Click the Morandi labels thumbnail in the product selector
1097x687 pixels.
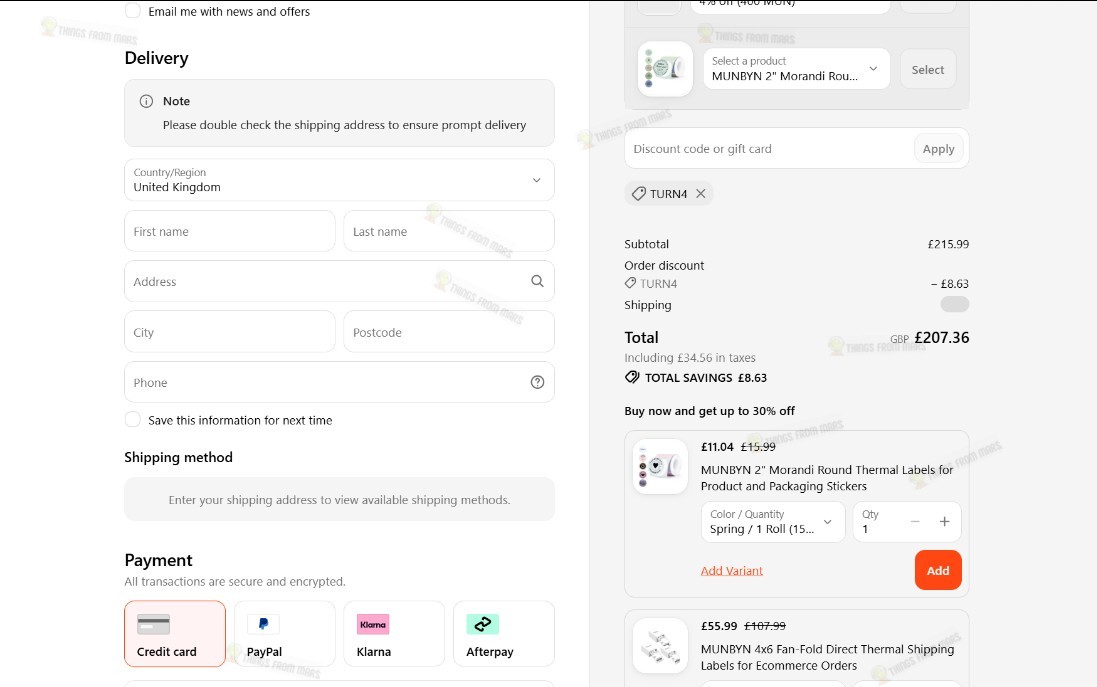click(665, 69)
